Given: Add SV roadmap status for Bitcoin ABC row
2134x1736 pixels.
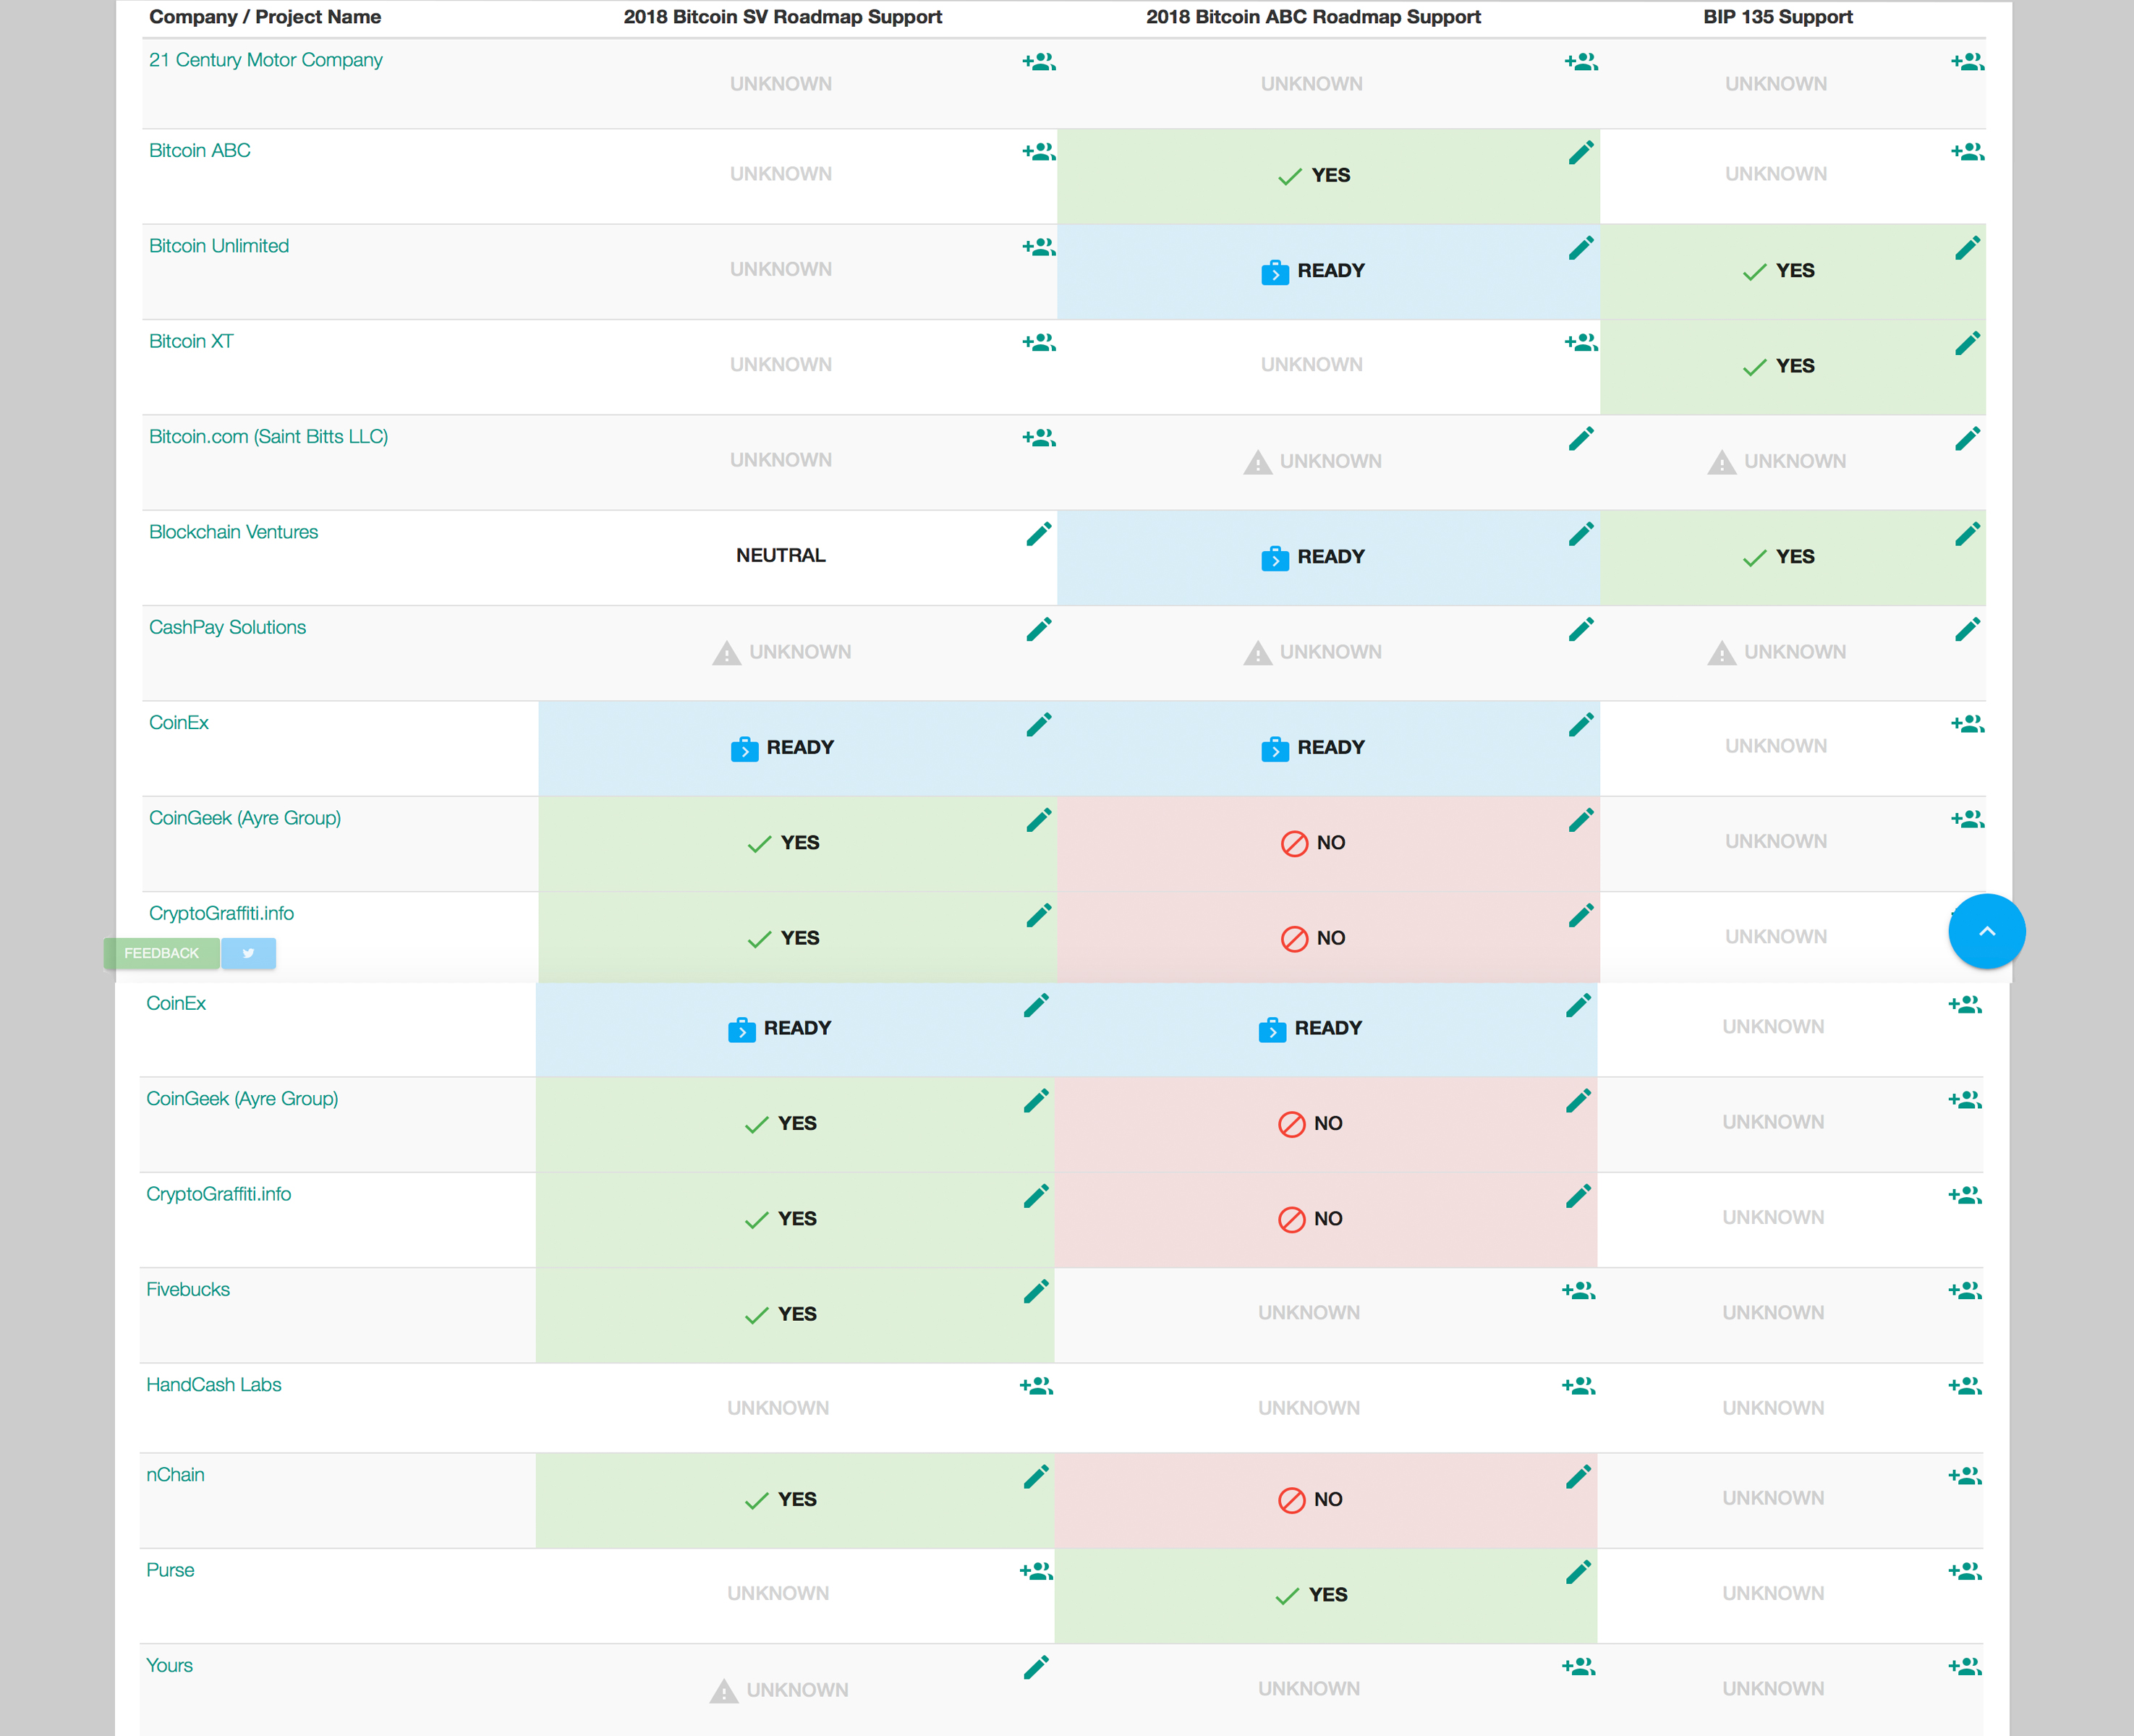Looking at the screenshot, I should click(1038, 152).
